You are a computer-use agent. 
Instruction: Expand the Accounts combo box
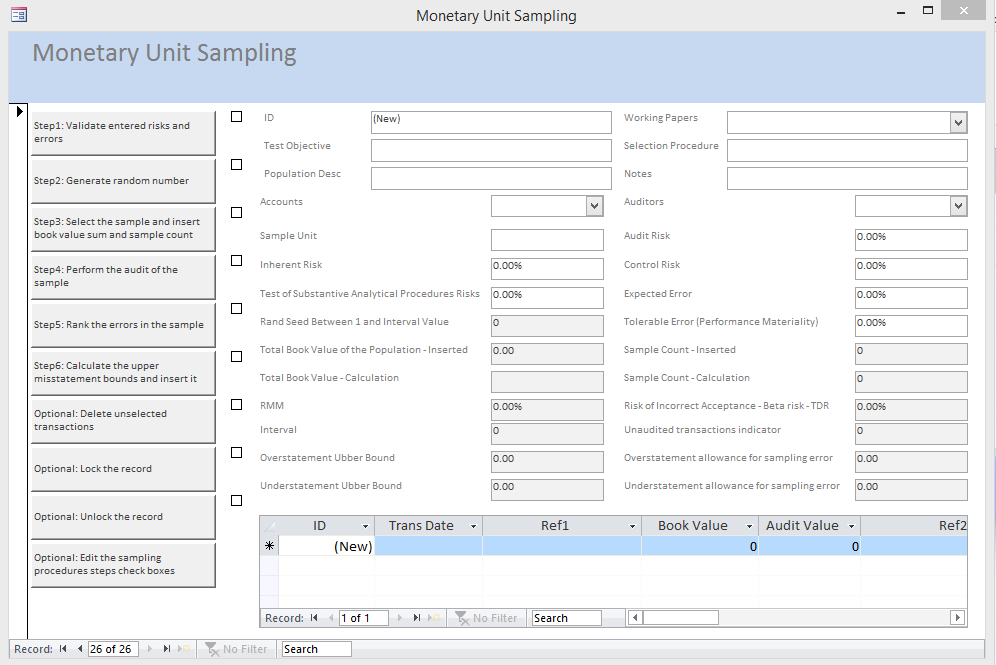[x=594, y=206]
